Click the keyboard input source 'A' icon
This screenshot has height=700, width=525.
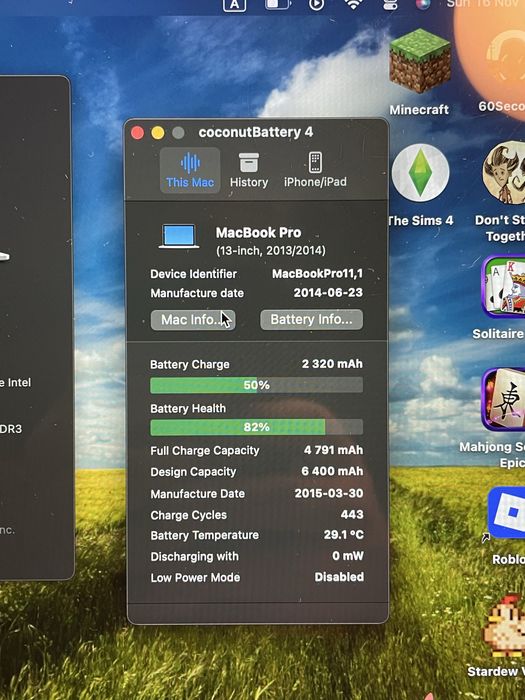(x=234, y=5)
